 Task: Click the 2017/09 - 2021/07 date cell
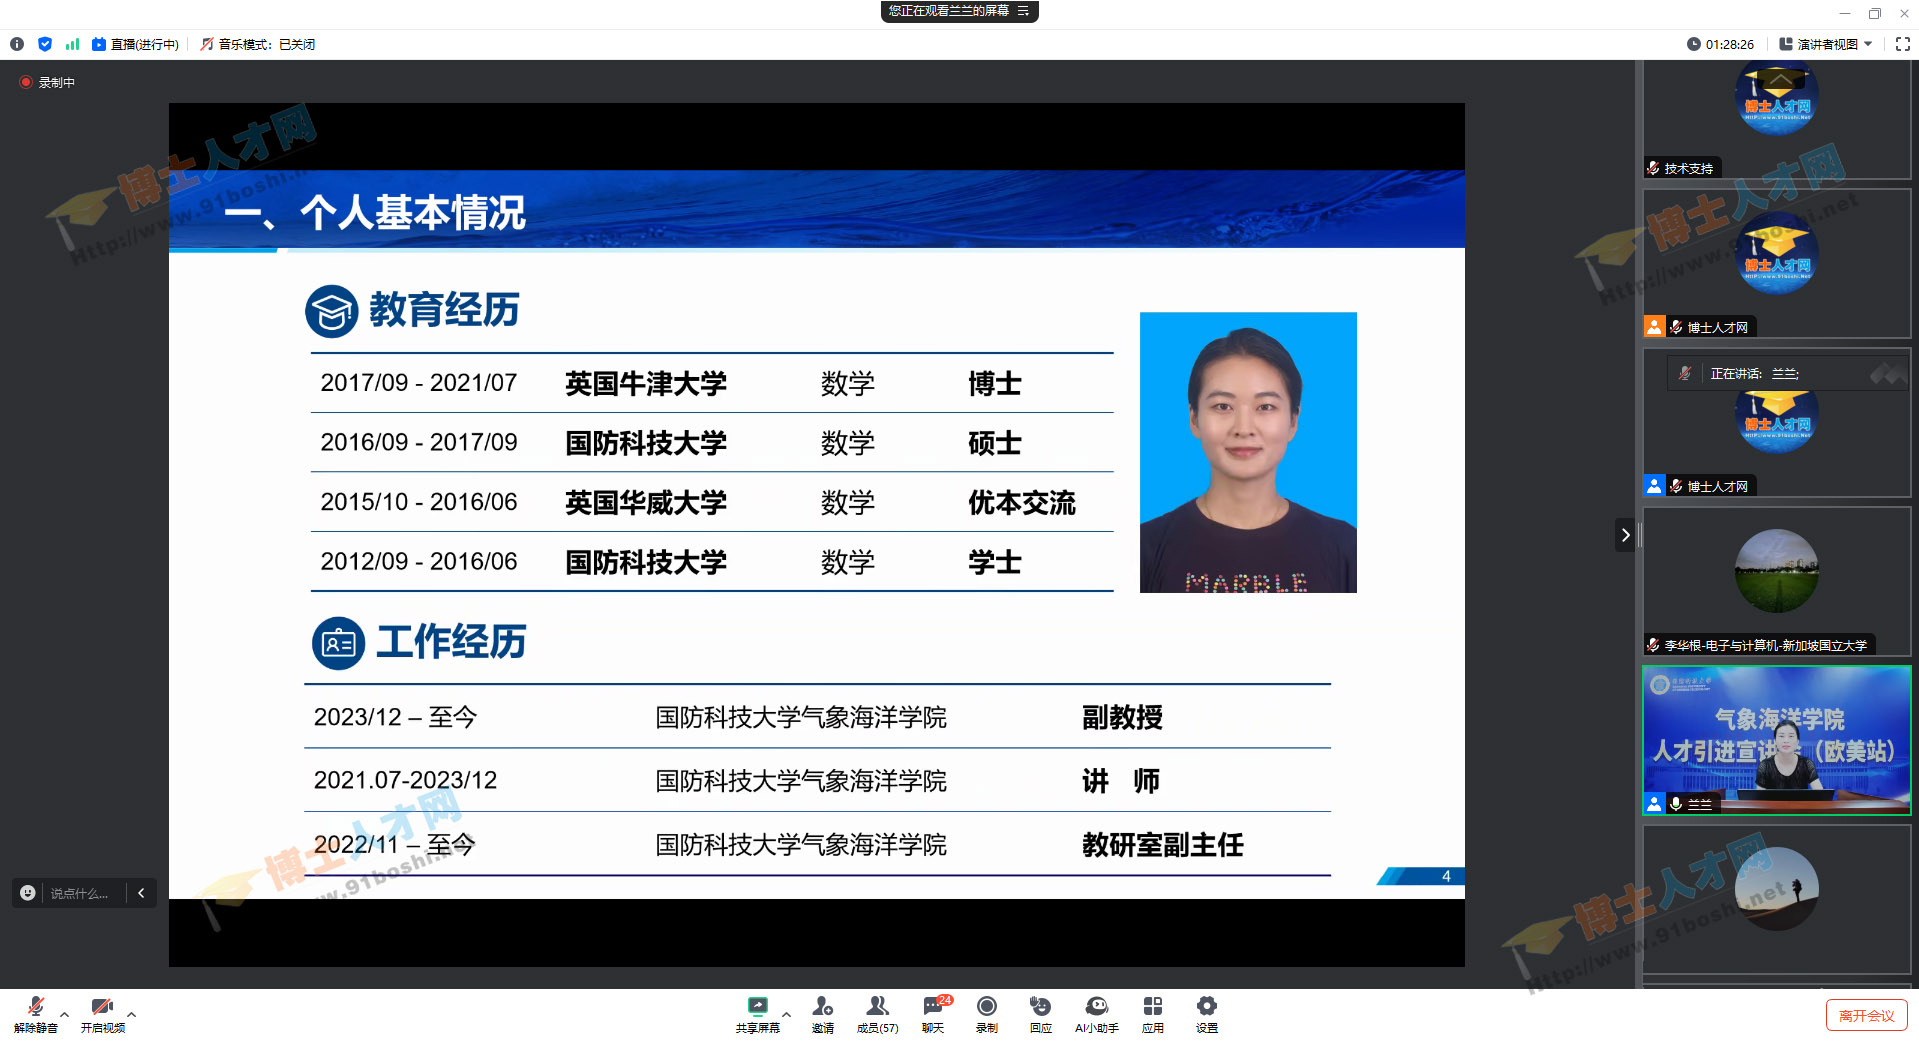[419, 383]
